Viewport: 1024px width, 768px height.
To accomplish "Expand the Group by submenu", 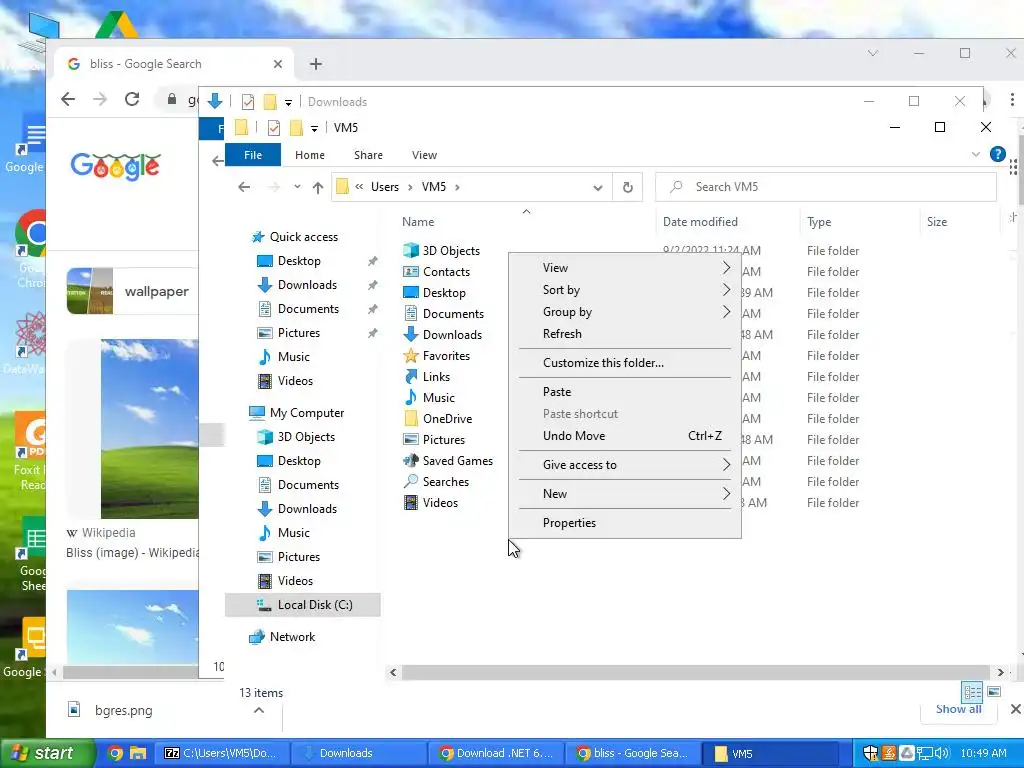I will [x=624, y=312].
